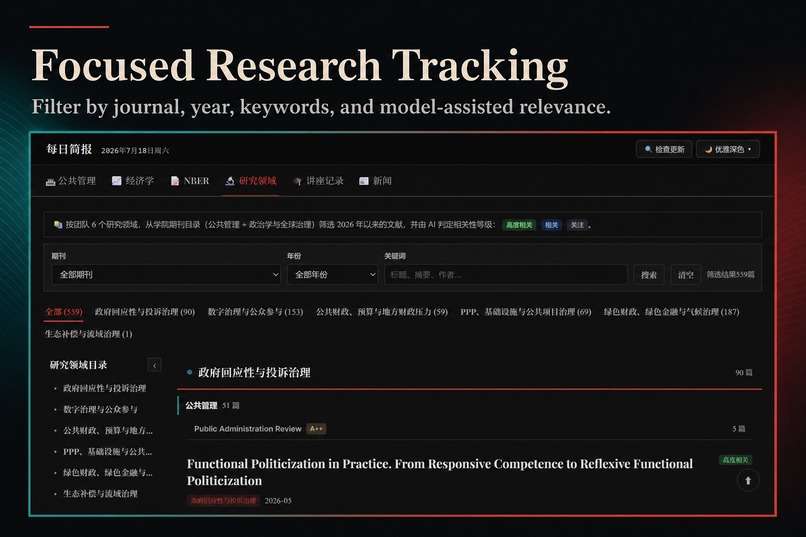The height and width of the screenshot is (537, 806).
Task: Click the 搜索 search button
Action: coord(649,275)
